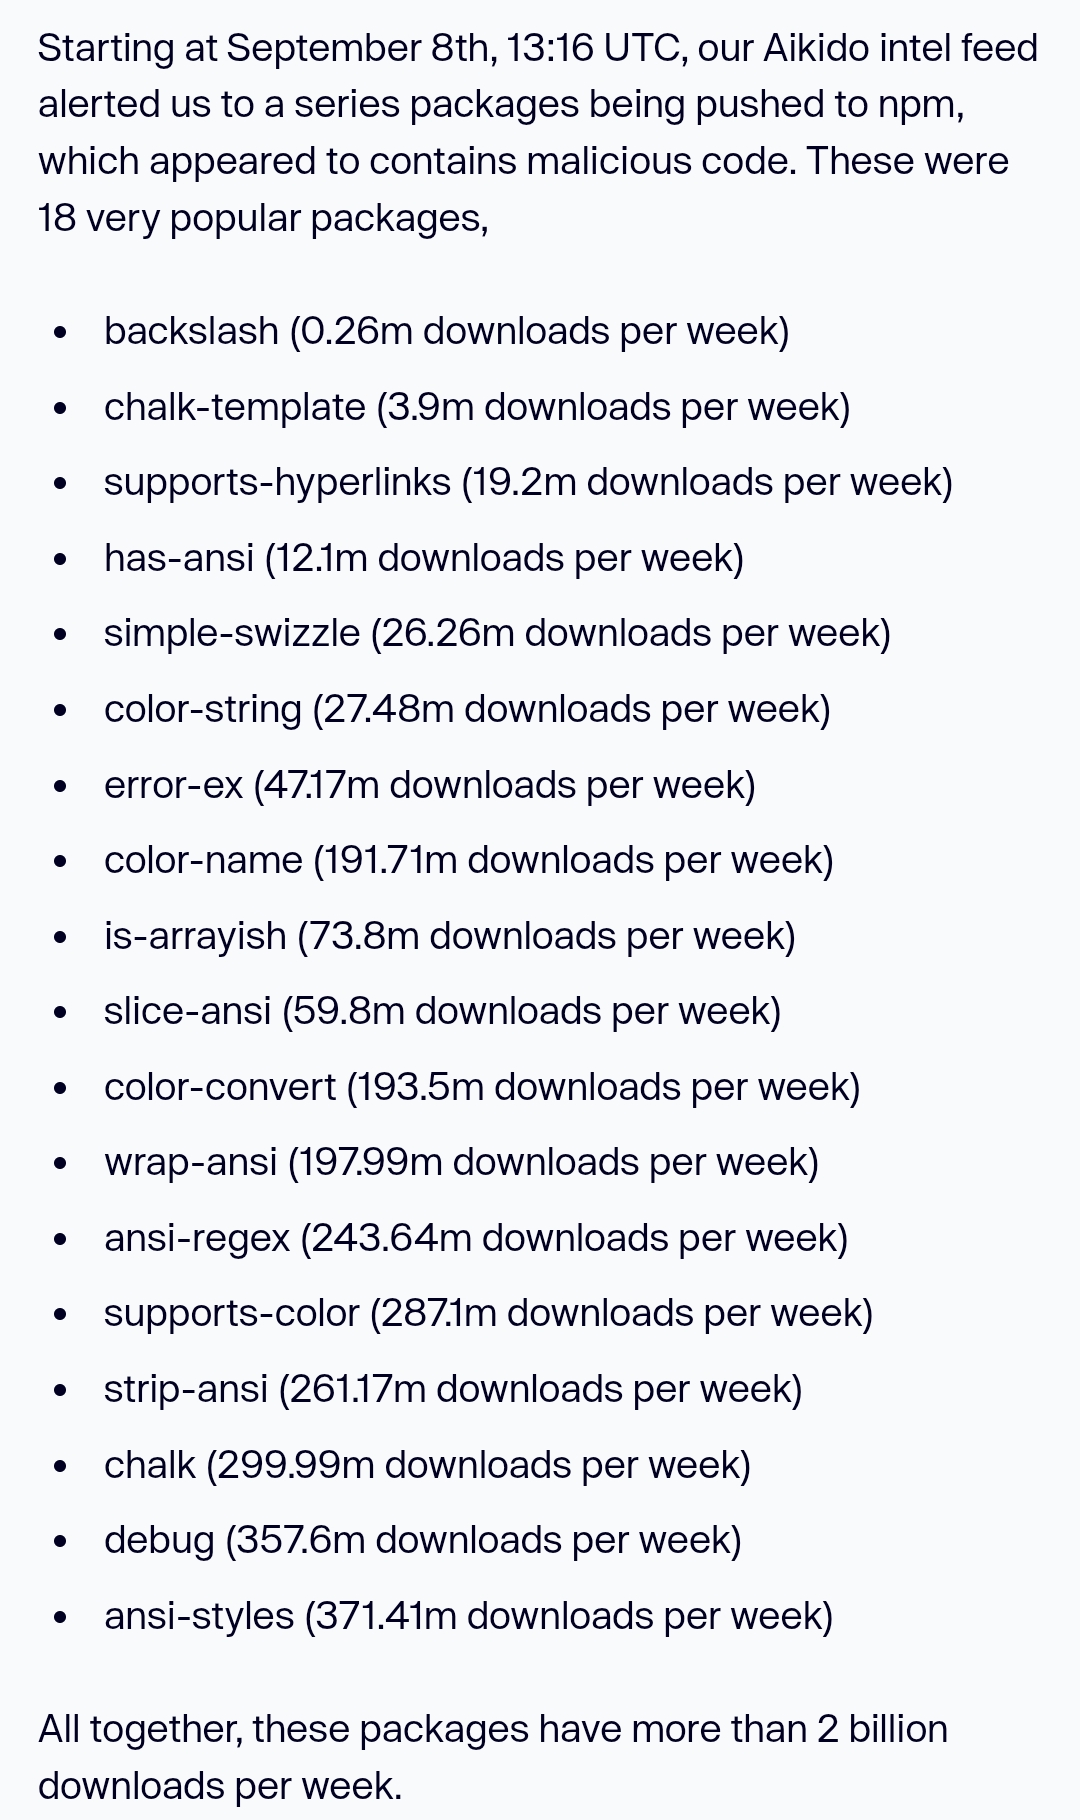1080x1820 pixels.
Task: Click the color-convert package entry
Action: [482, 1087]
